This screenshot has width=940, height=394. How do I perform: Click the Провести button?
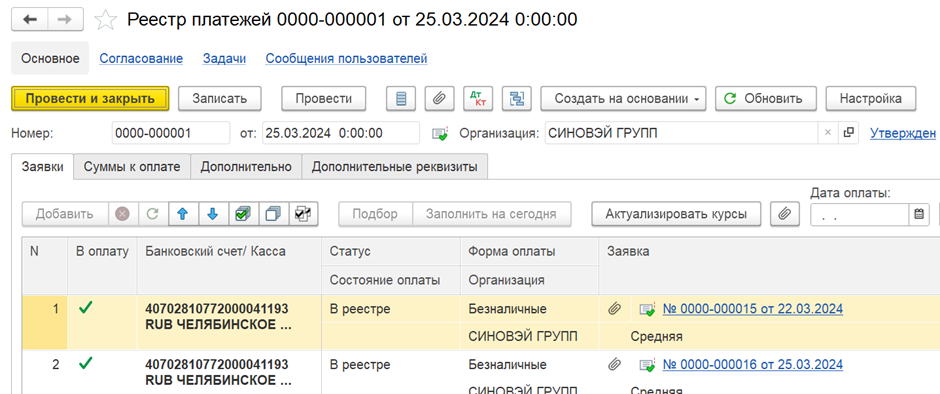pos(324,99)
